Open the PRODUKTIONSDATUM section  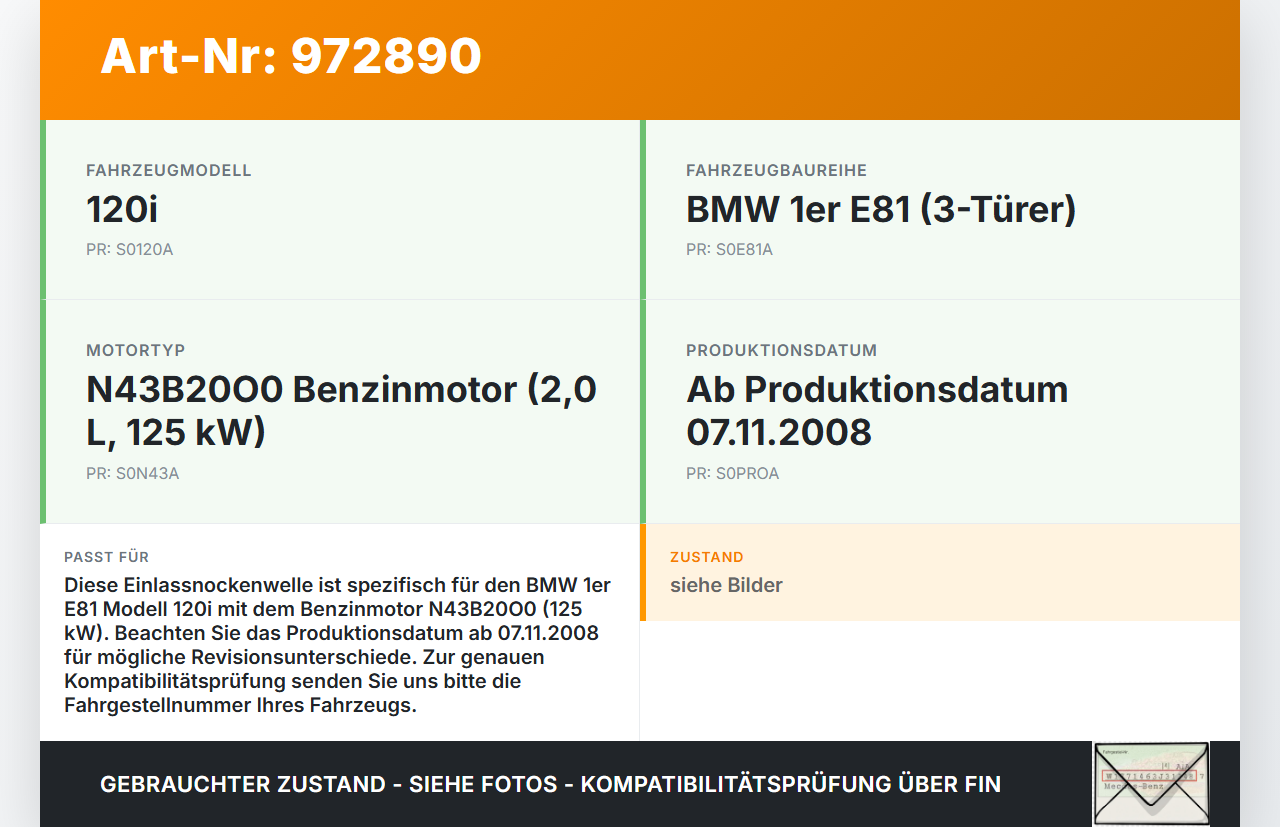(x=781, y=350)
